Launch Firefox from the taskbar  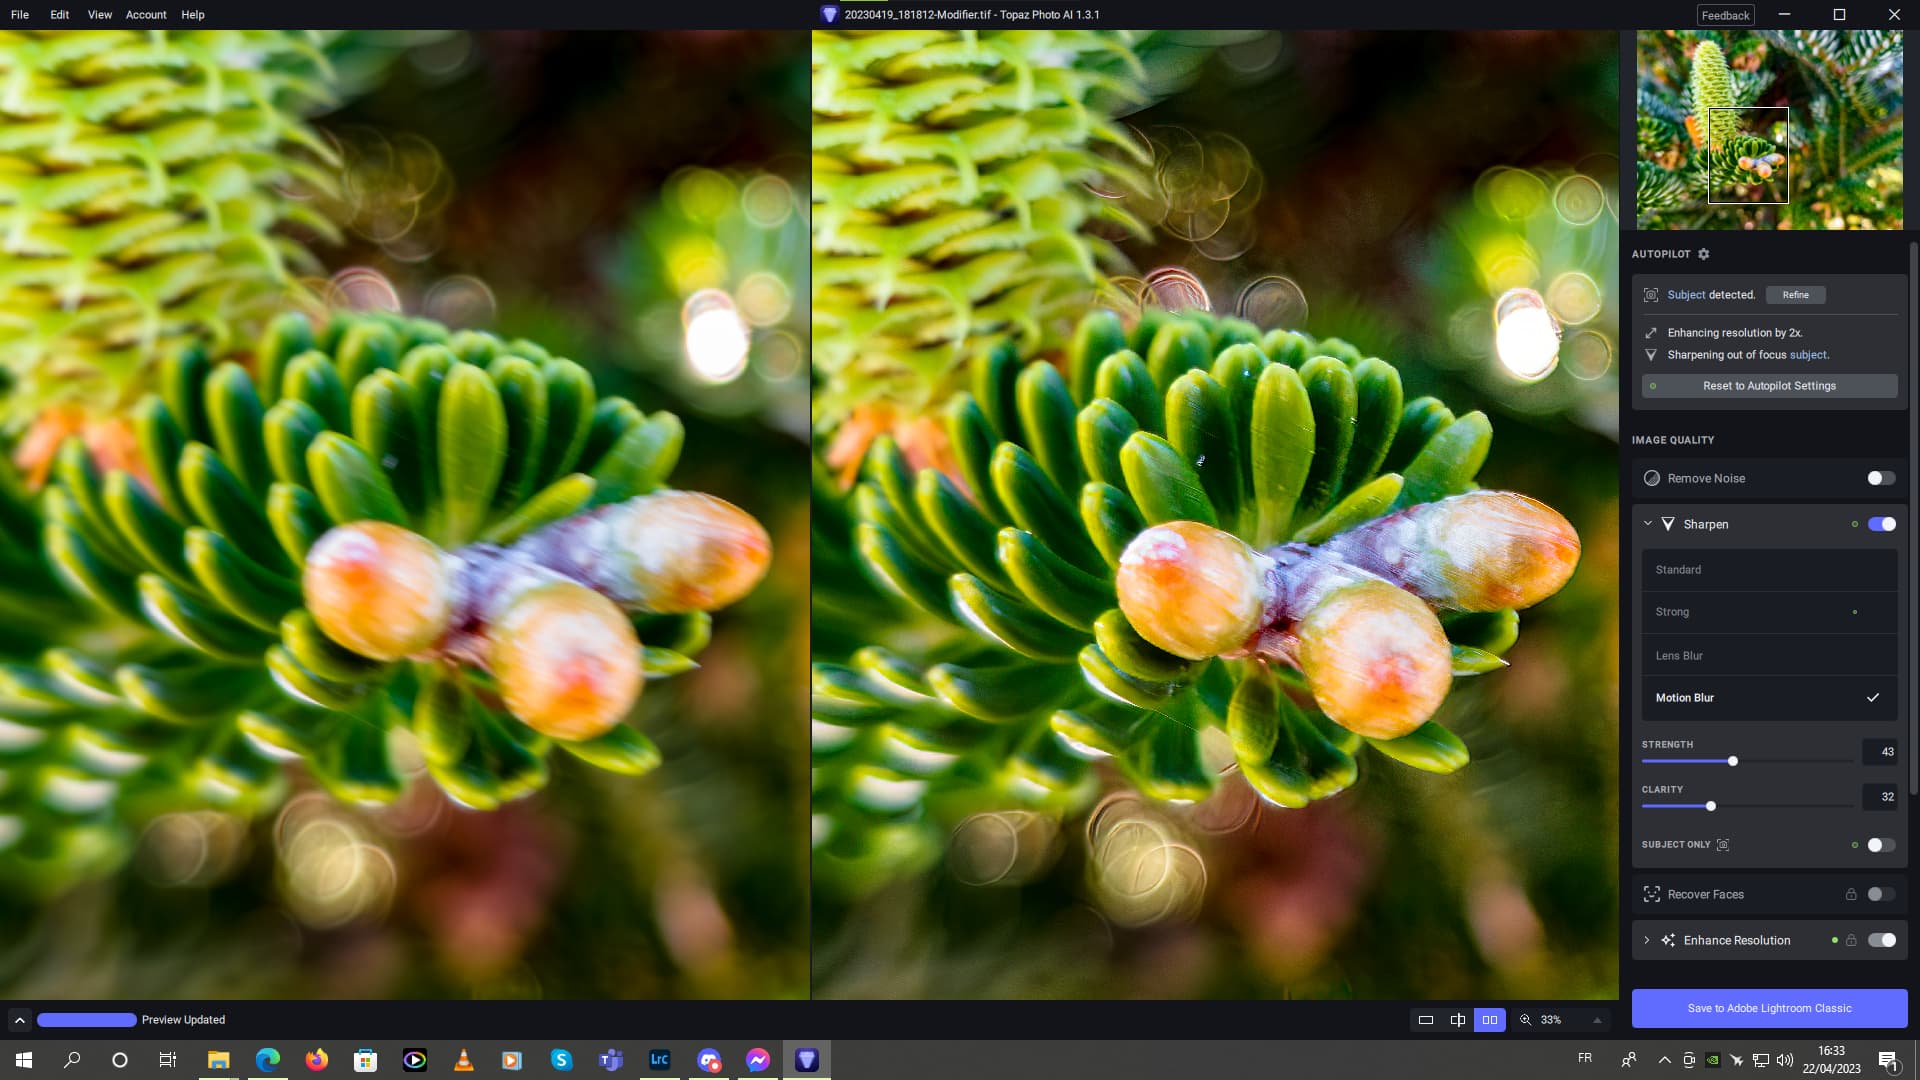[317, 1059]
